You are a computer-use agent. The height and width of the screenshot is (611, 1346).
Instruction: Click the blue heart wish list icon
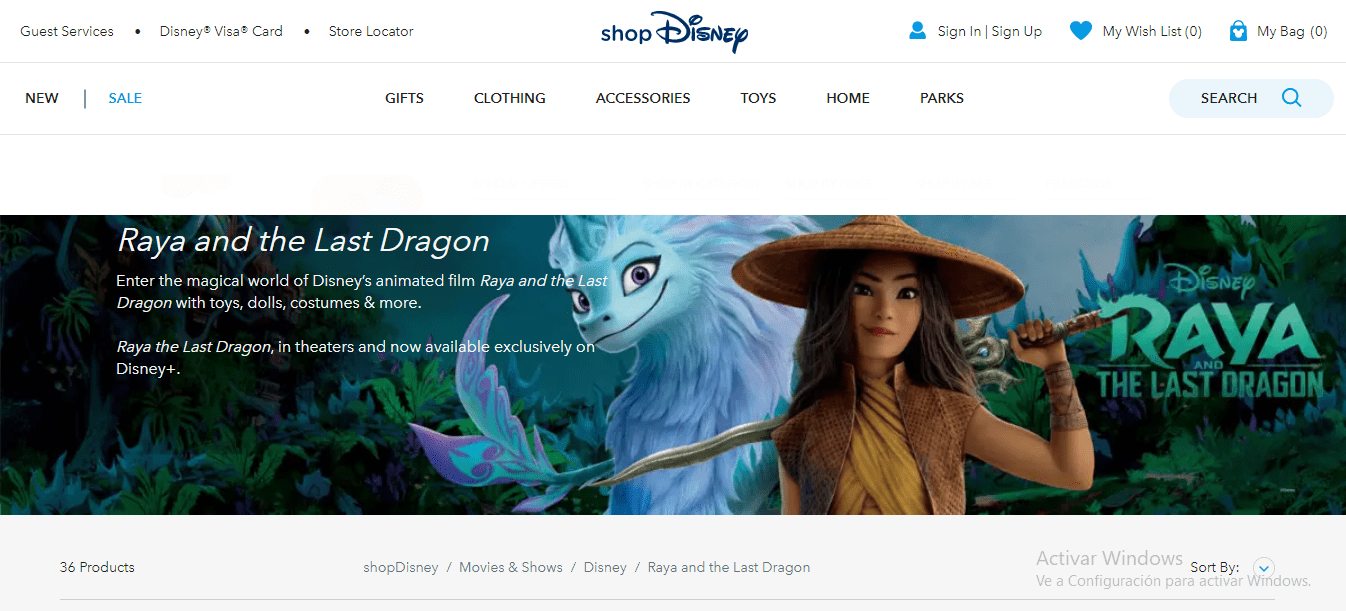[x=1080, y=31]
